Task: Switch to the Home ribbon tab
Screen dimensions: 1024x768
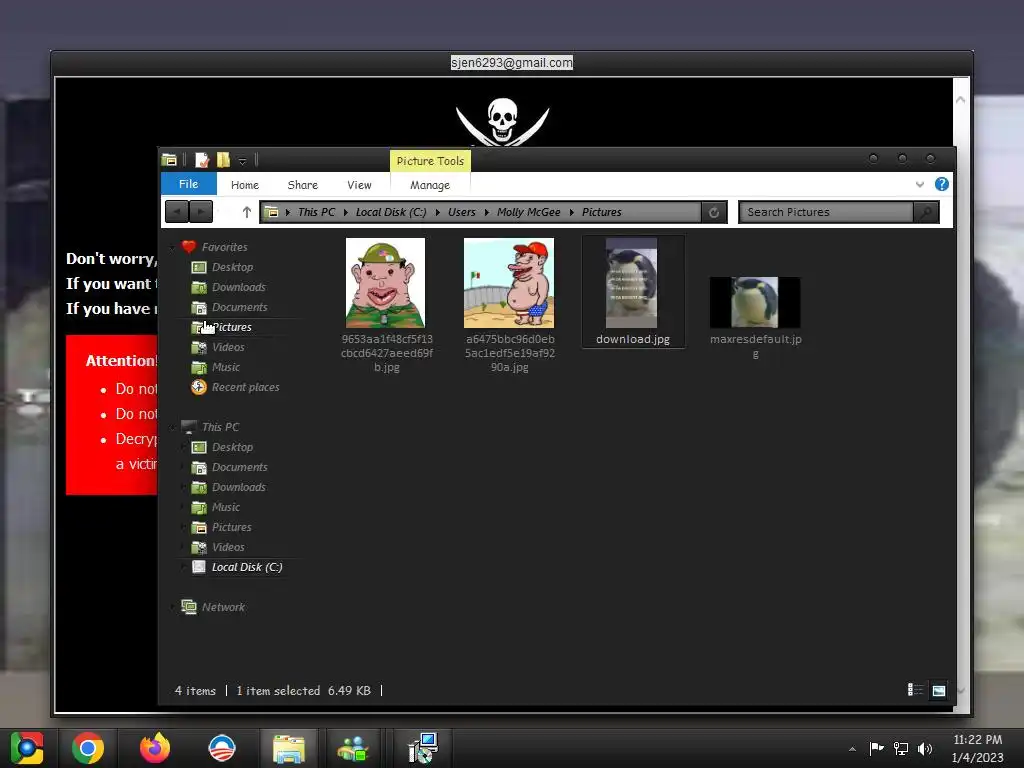Action: click(245, 185)
